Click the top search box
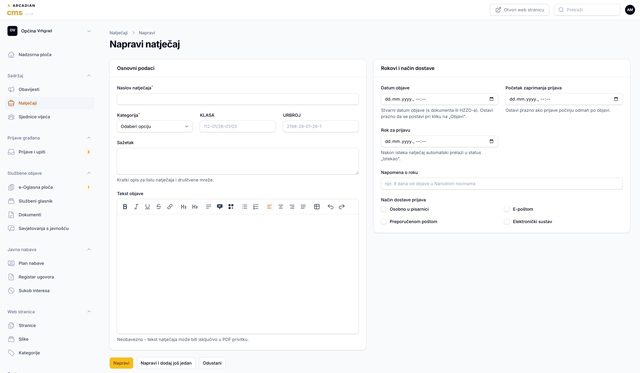 587,10
